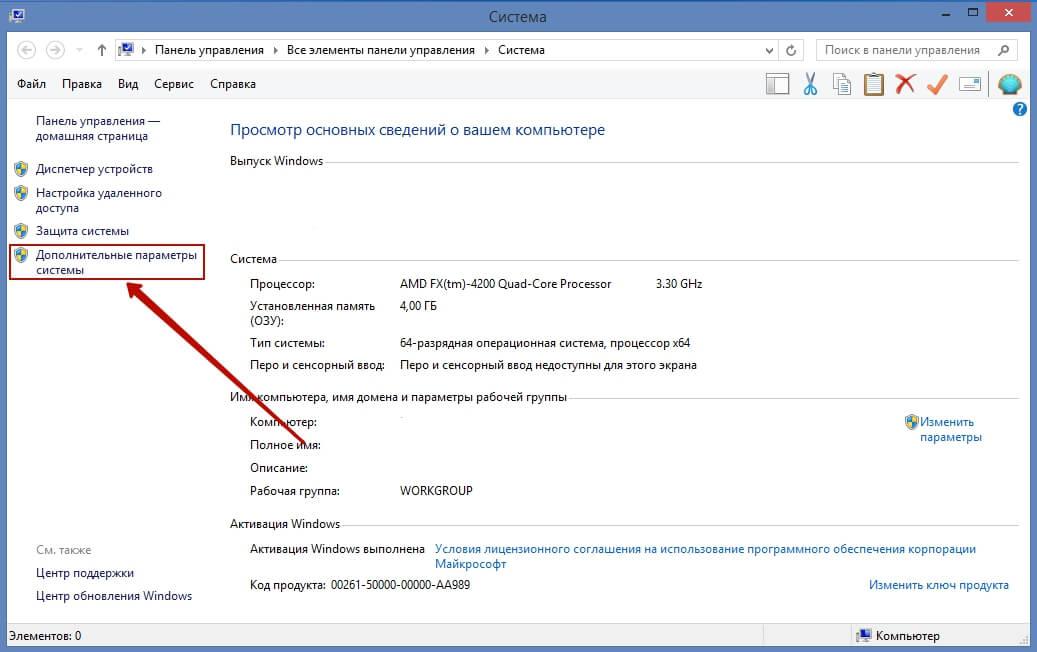Click the pane layout toolbar icon
Image resolution: width=1037 pixels, height=652 pixels.
[x=778, y=84]
